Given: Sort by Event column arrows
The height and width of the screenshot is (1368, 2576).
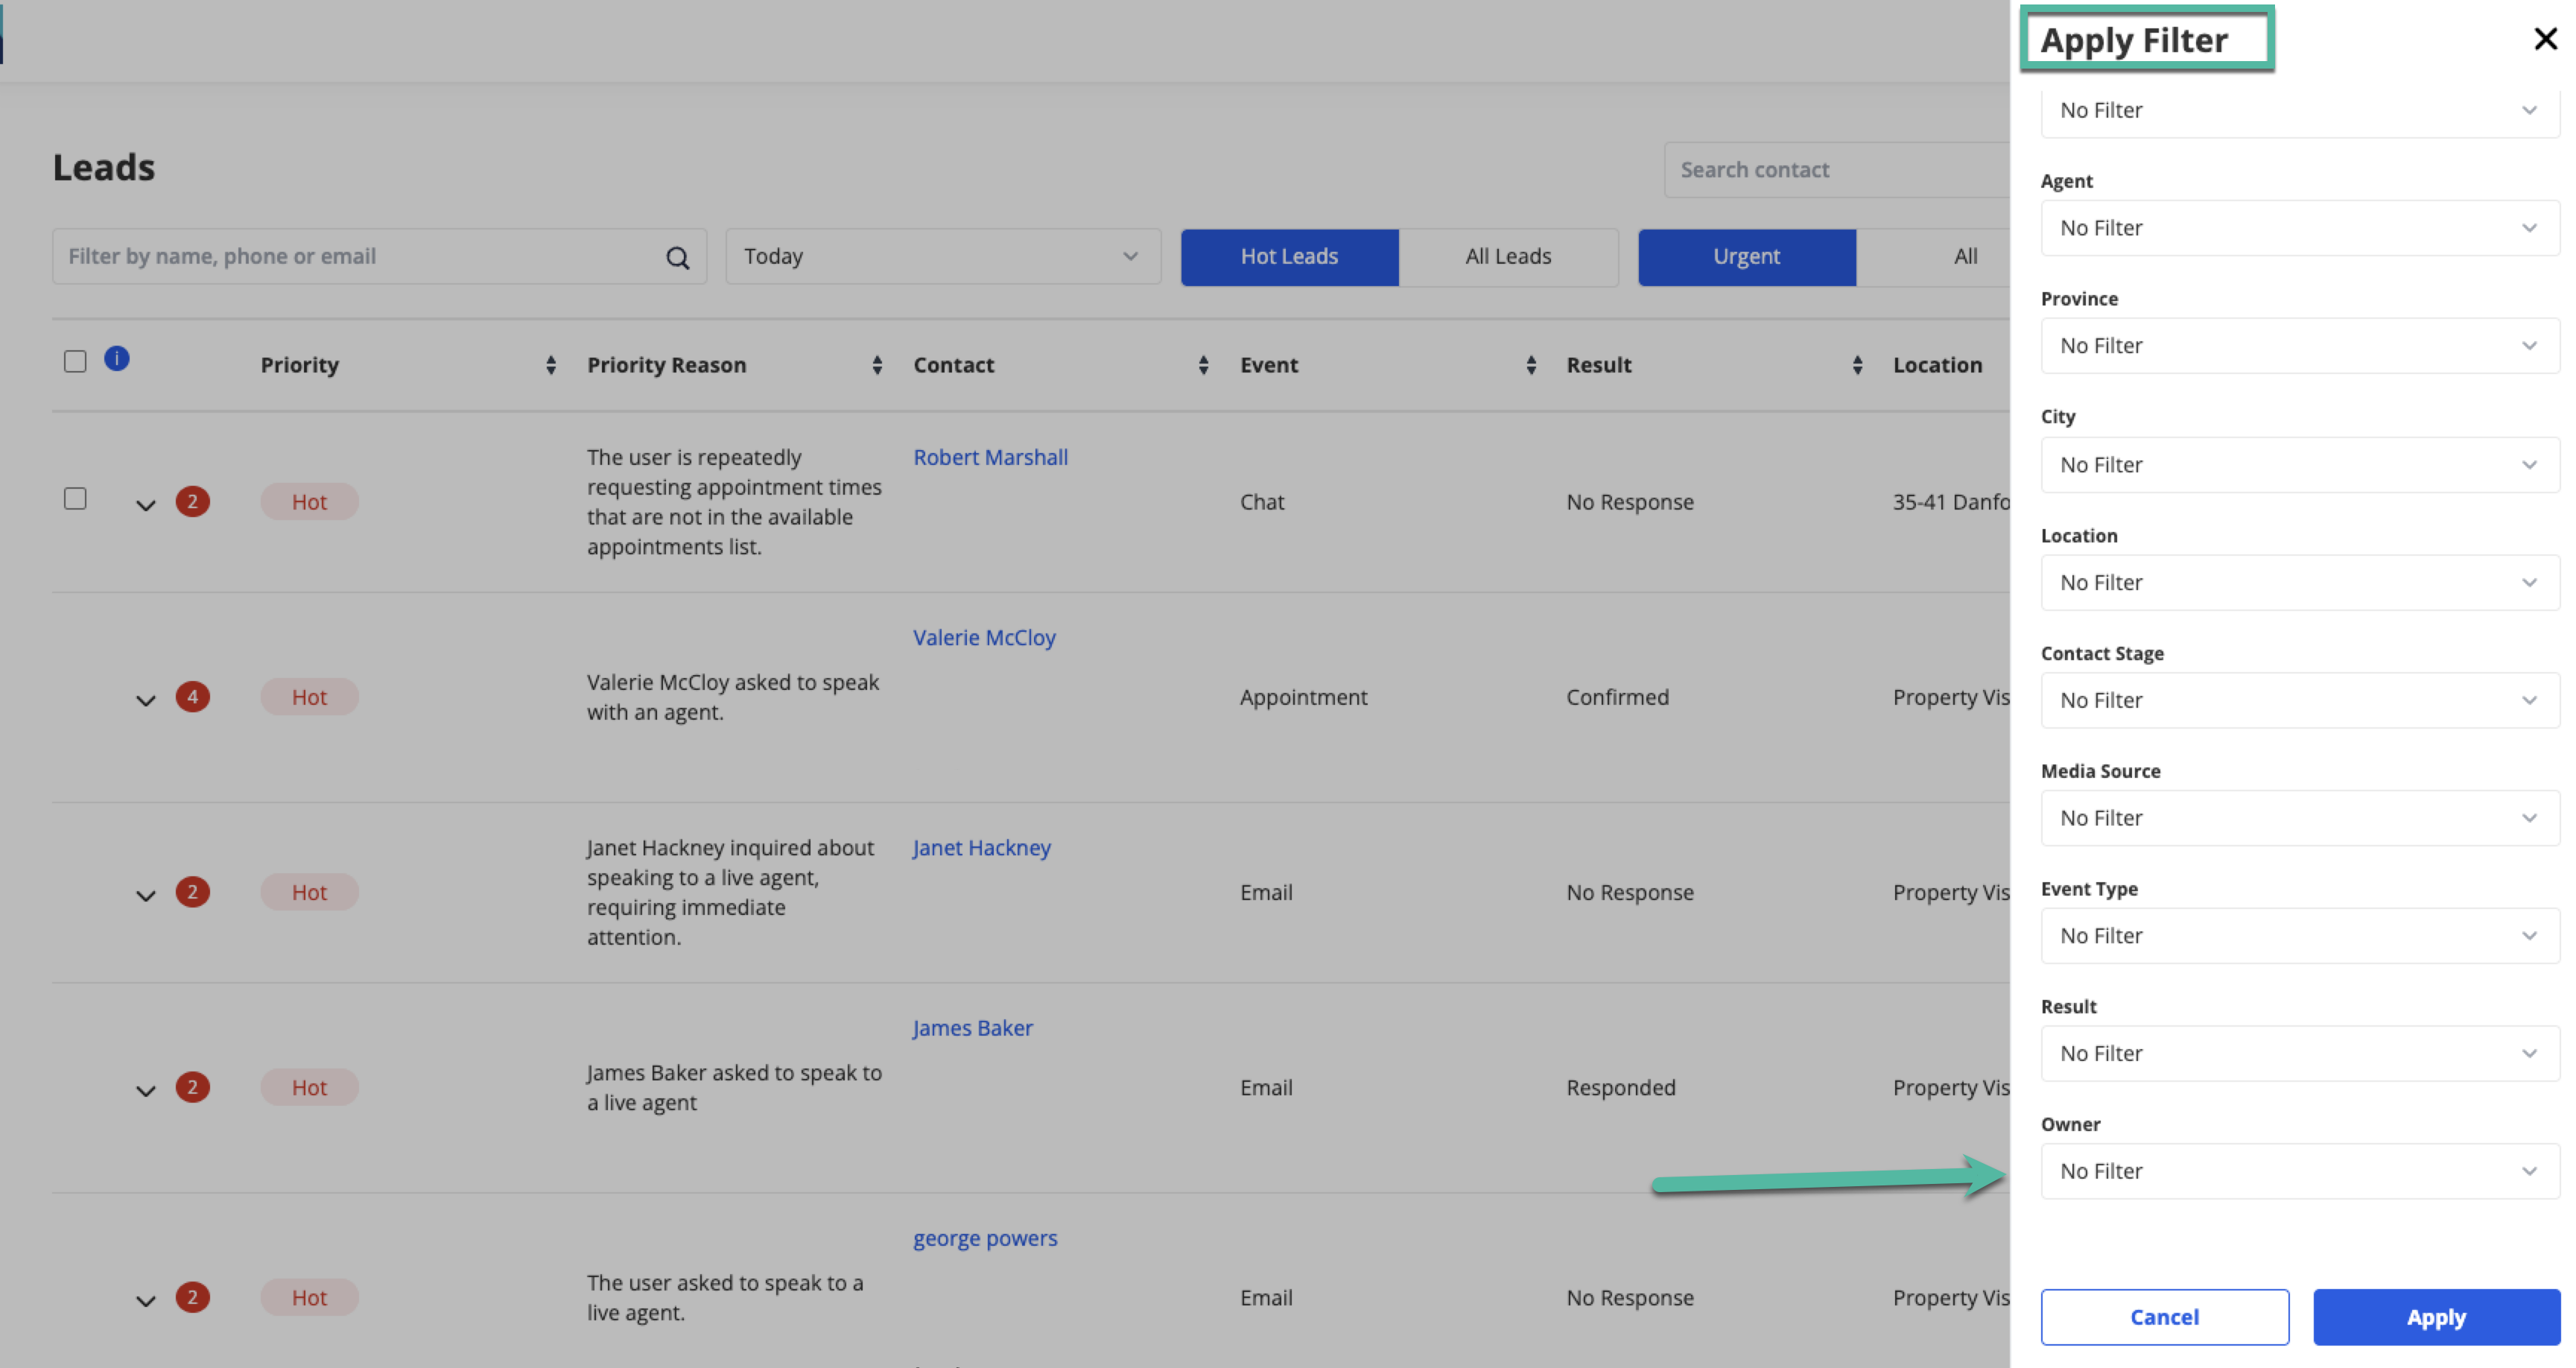Looking at the screenshot, I should [x=1531, y=365].
